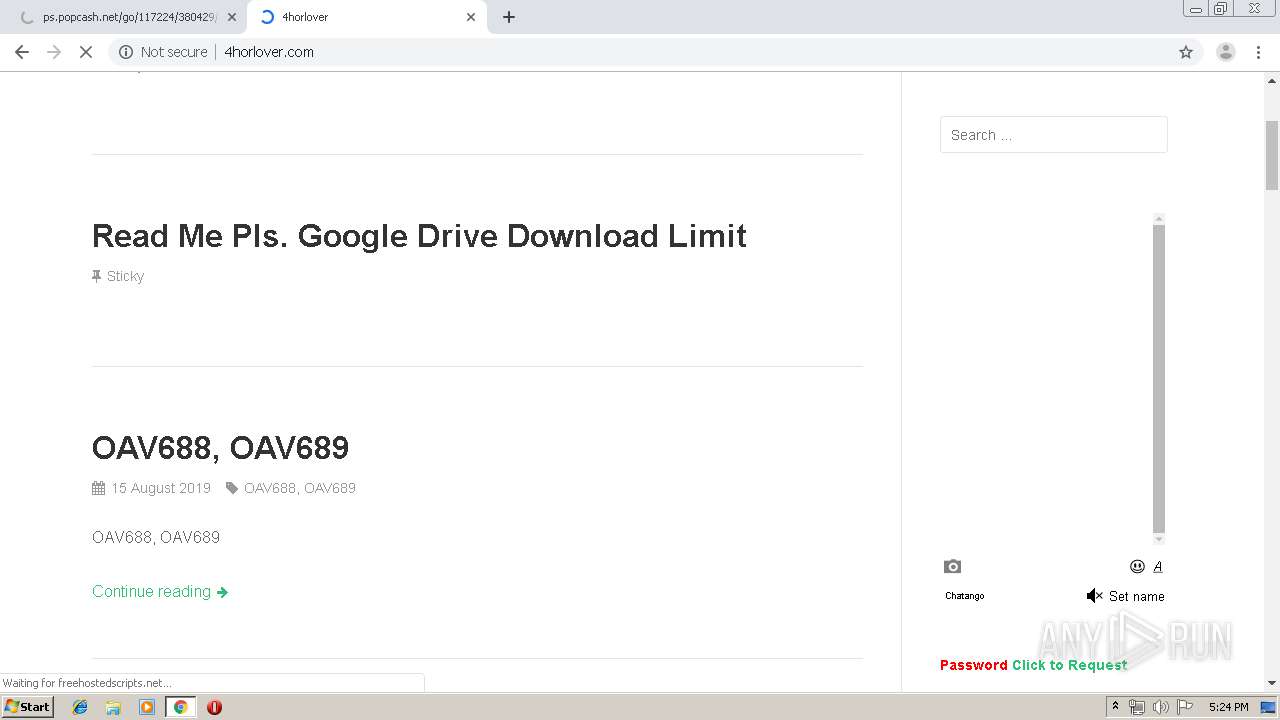Click the OAV689 tag link
Viewport: 1280px width, 720px height.
click(x=330, y=488)
